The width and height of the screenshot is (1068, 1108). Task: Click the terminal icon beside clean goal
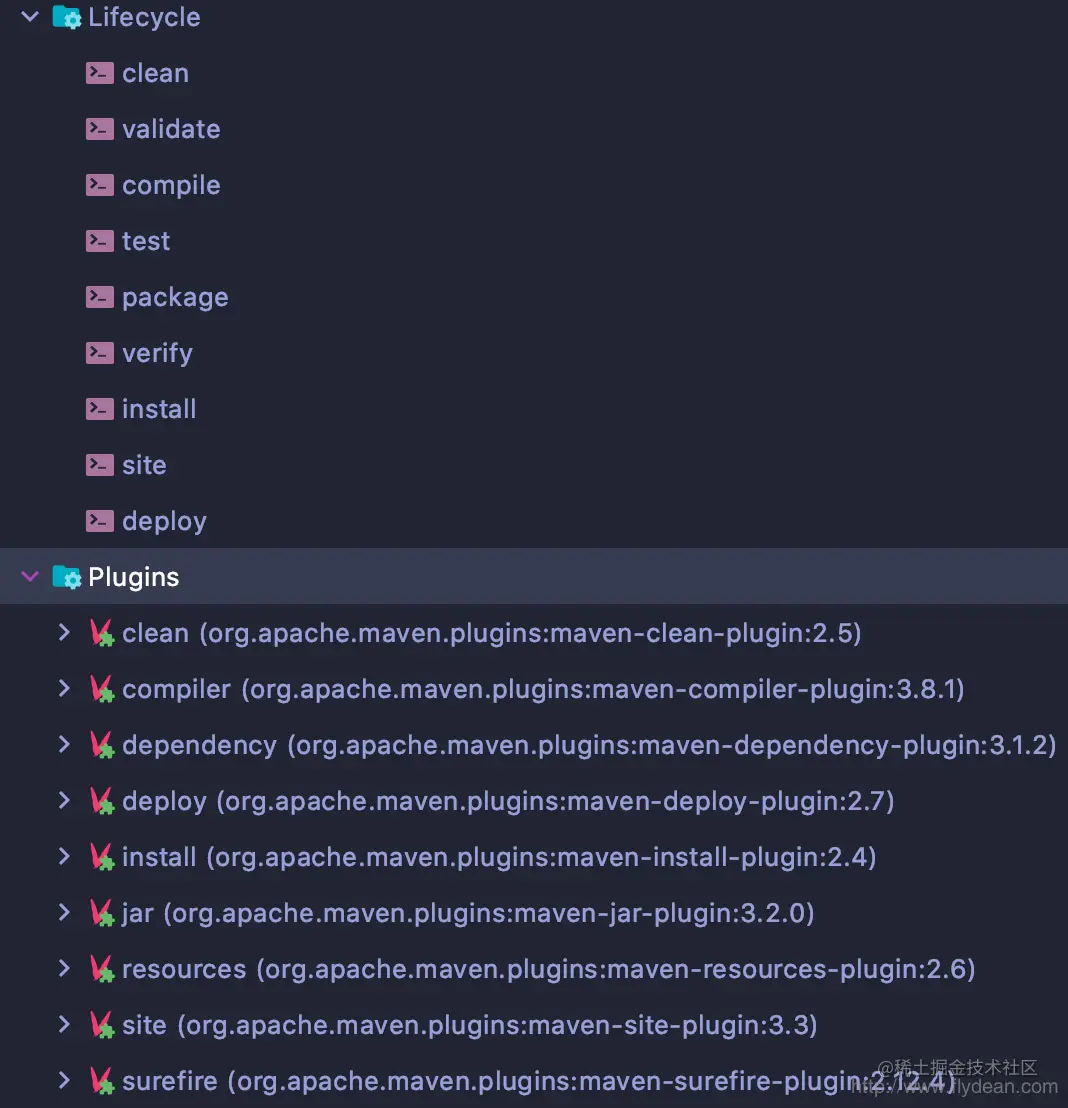click(100, 73)
